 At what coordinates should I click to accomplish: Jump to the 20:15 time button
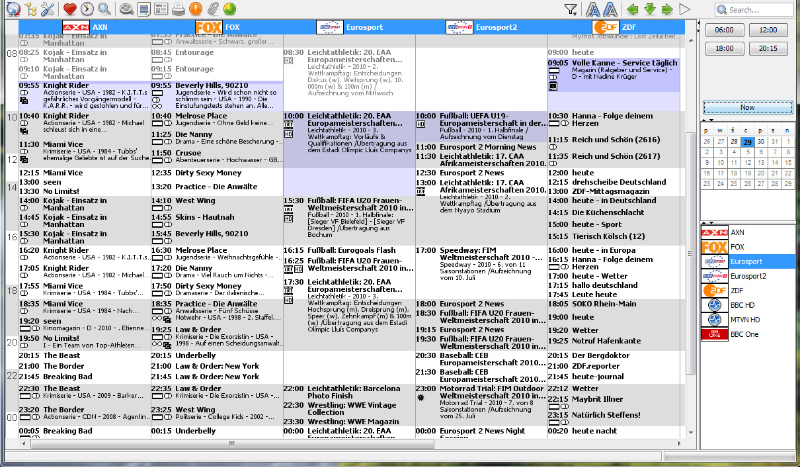coord(768,47)
